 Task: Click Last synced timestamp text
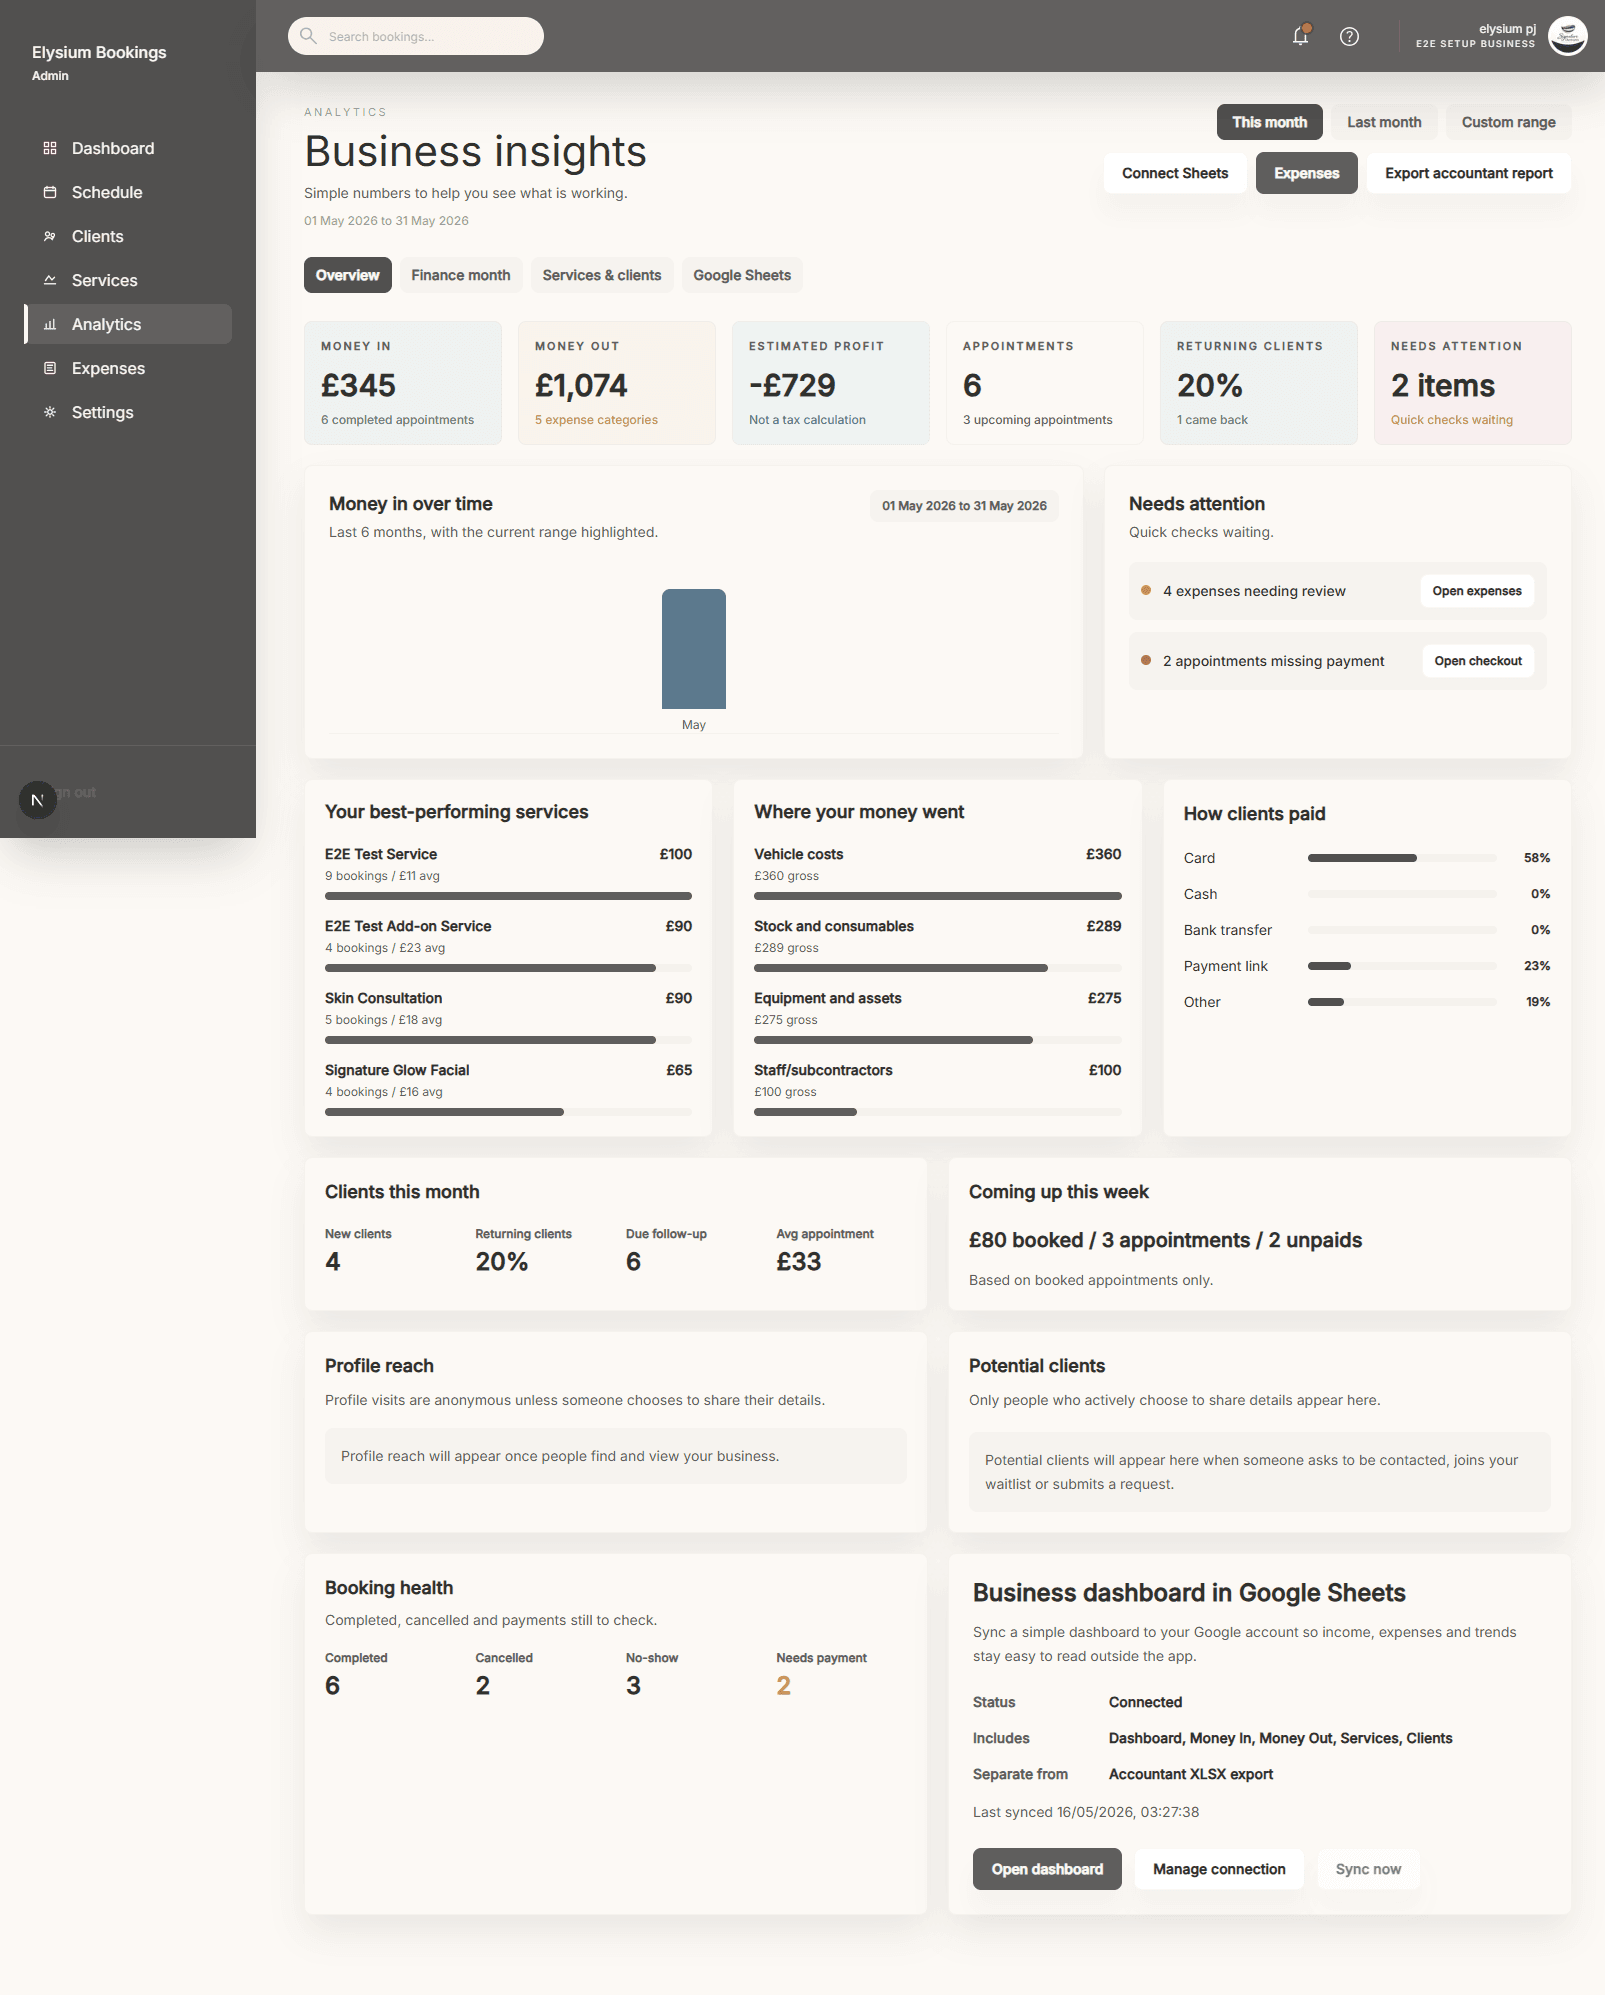pyautogui.click(x=1086, y=1812)
